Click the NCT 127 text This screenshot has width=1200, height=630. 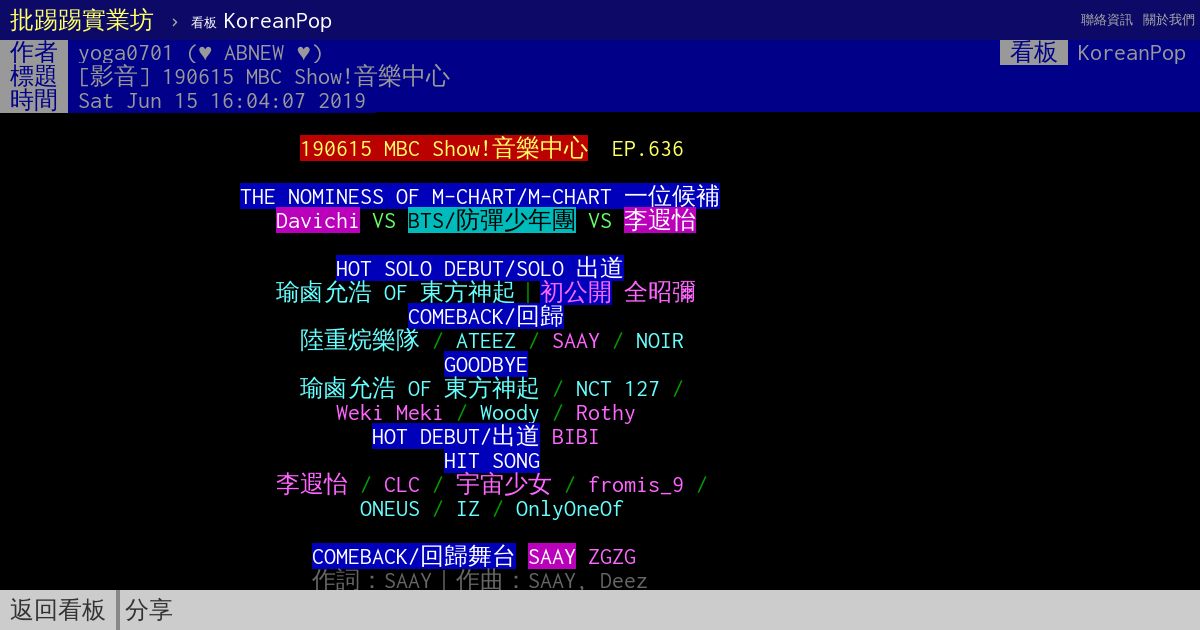coord(618,389)
